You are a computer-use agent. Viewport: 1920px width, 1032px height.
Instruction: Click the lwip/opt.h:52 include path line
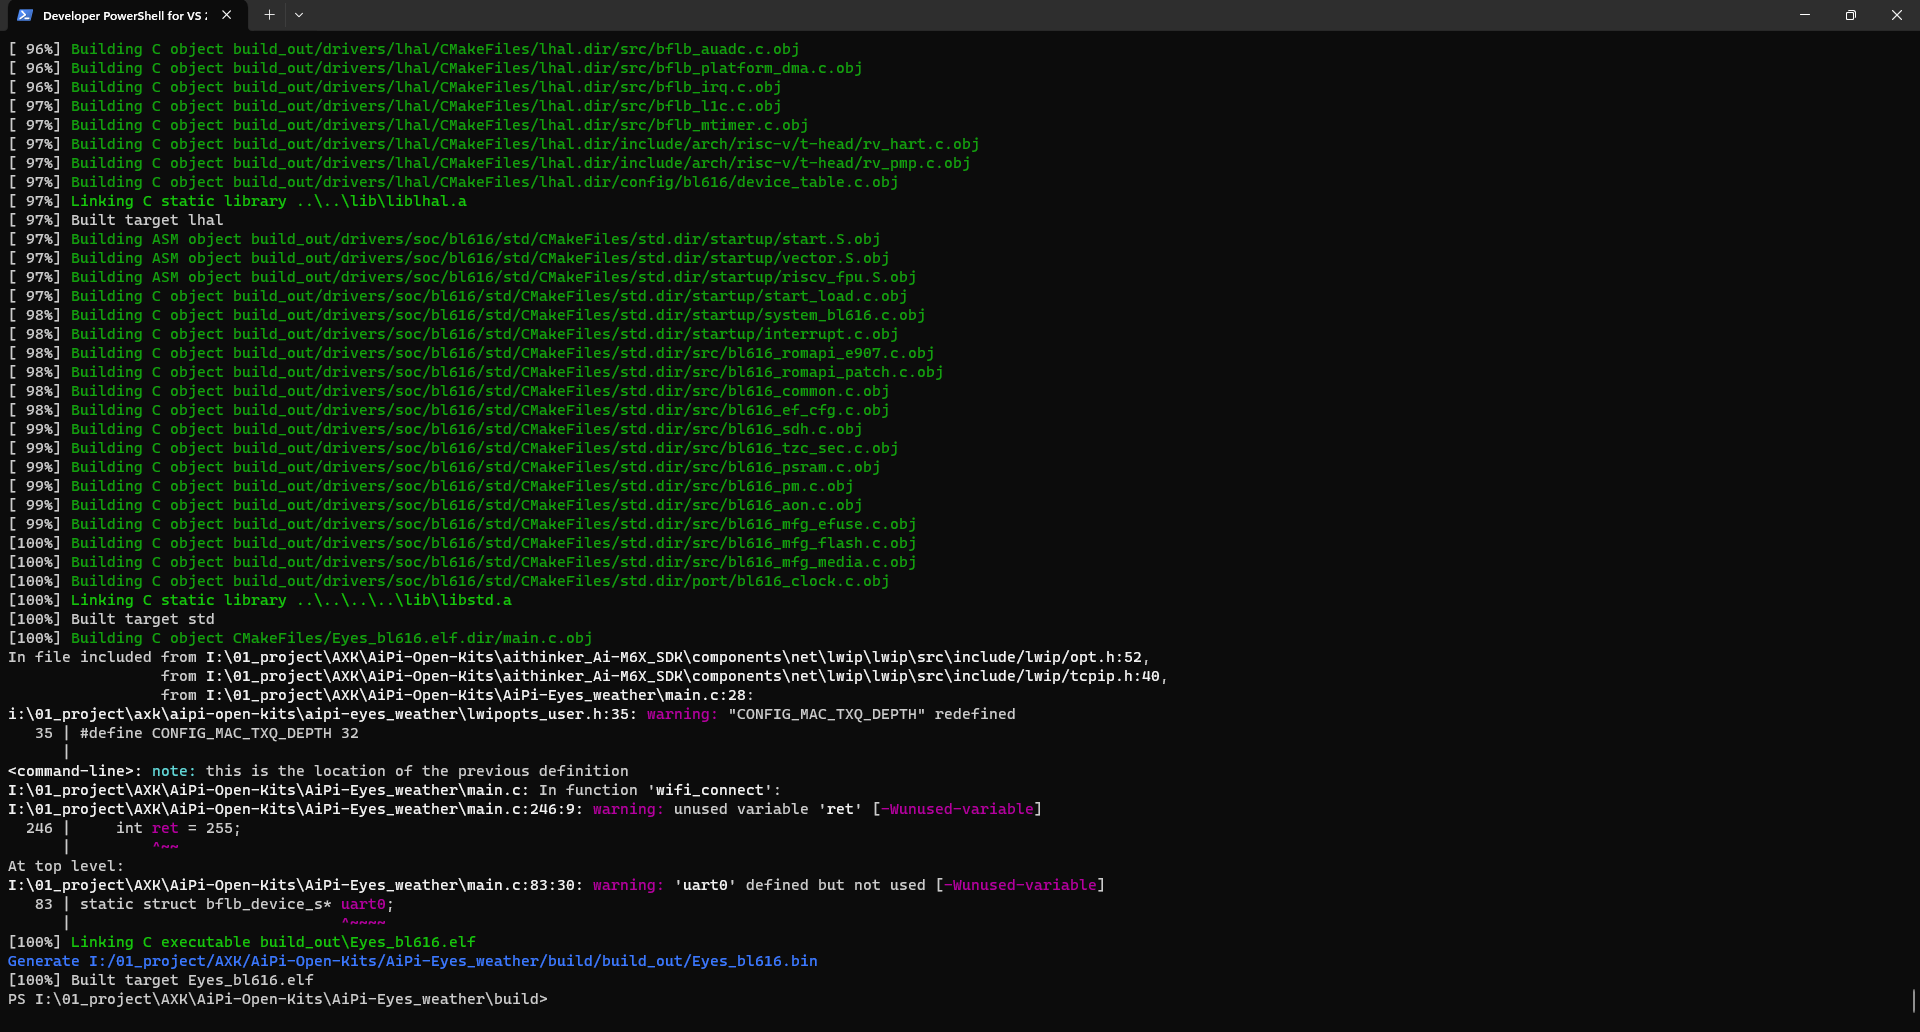pos(579,657)
